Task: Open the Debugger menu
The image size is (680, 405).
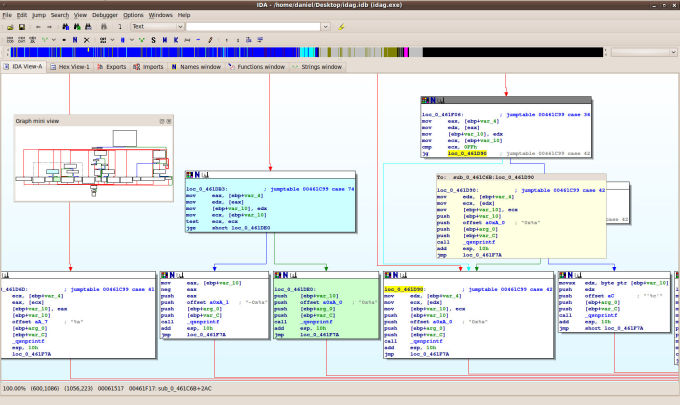Action: tap(107, 15)
